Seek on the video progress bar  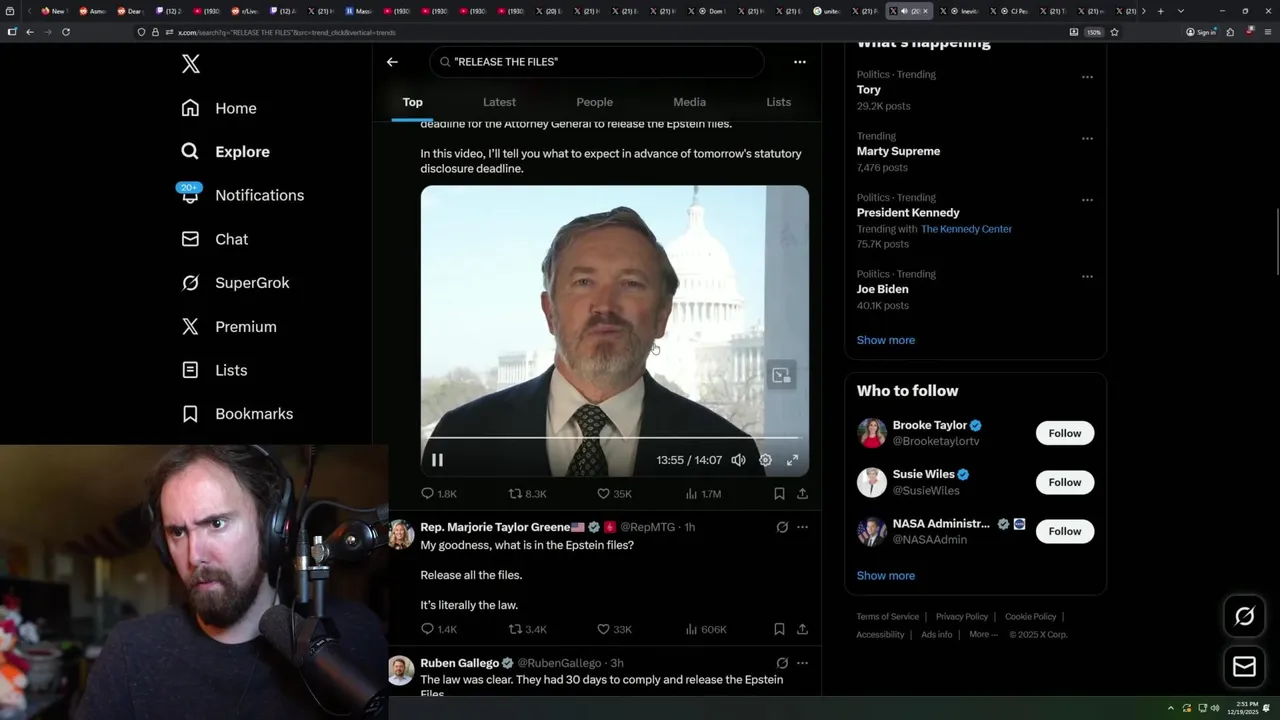coord(614,438)
